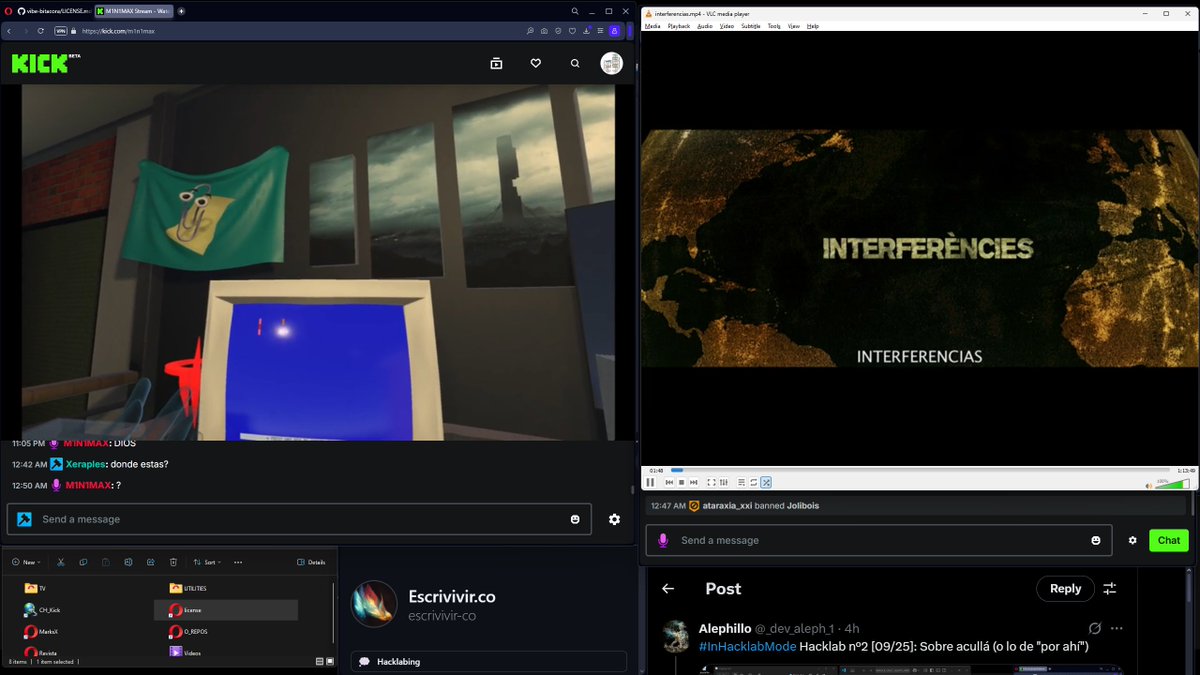Reload the Kick page
Screen dimensions: 1200x675
[41, 31]
